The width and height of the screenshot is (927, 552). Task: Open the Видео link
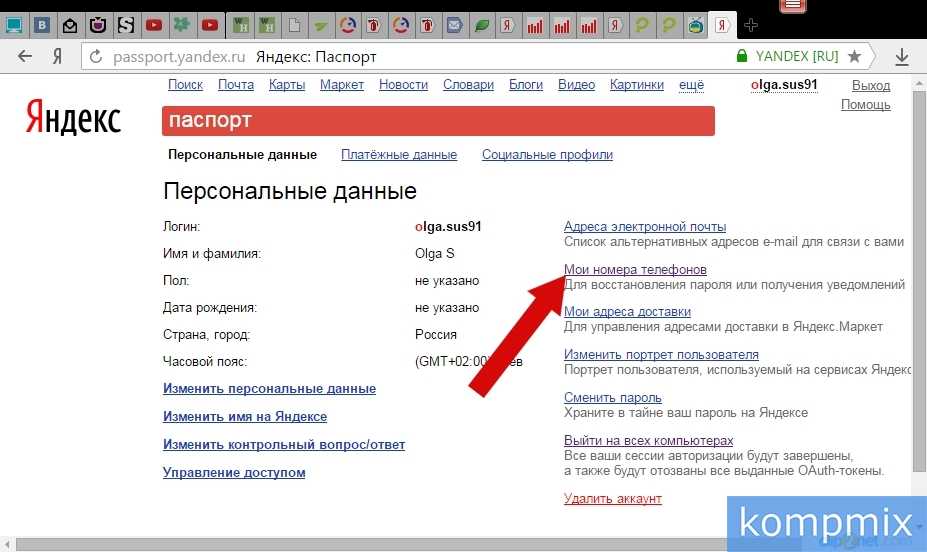(576, 85)
